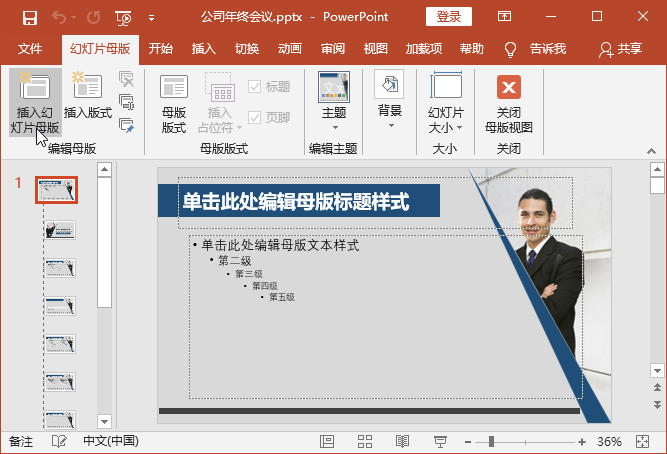Select the fifth layout thumbnail below the master

(60, 382)
